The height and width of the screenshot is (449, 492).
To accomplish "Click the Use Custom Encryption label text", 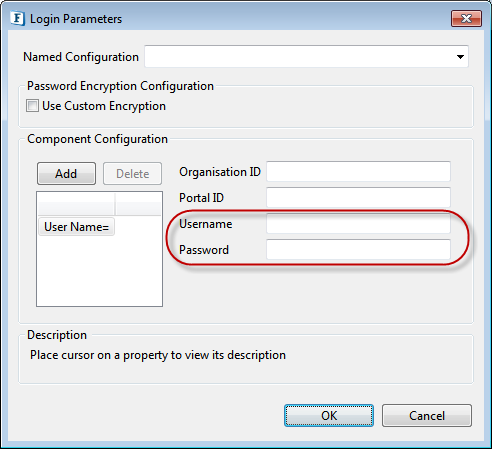I will (x=104, y=106).
